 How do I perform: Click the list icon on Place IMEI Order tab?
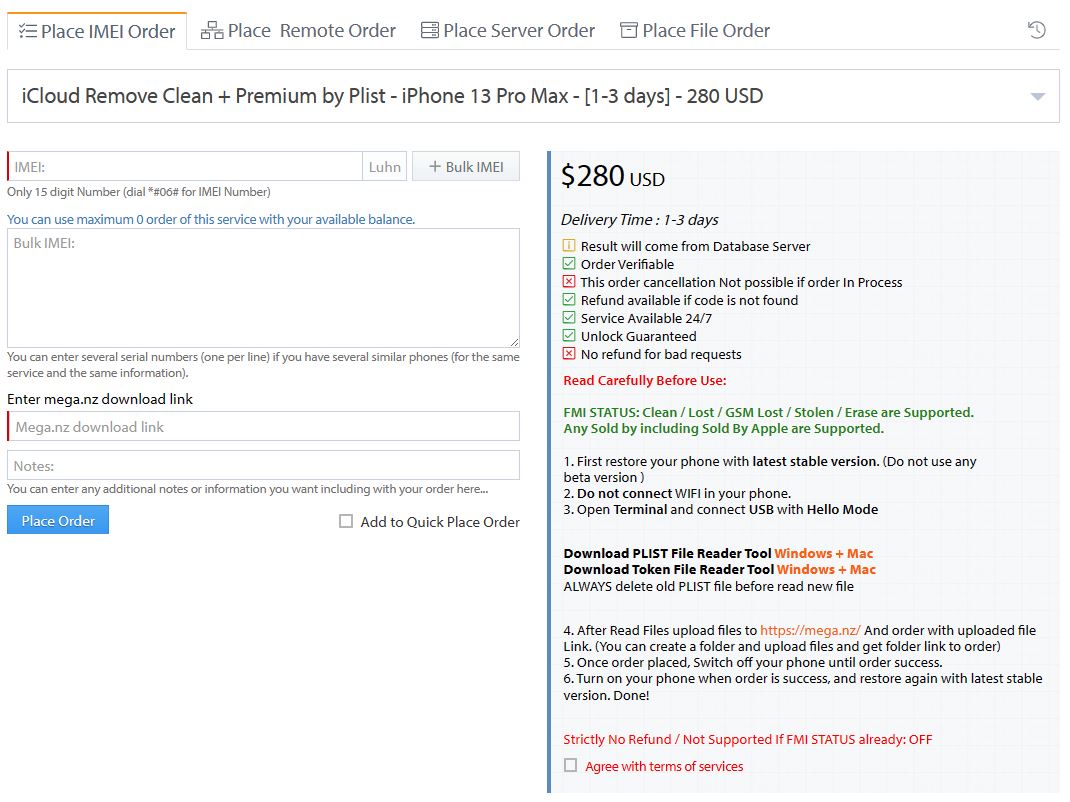(x=27, y=31)
